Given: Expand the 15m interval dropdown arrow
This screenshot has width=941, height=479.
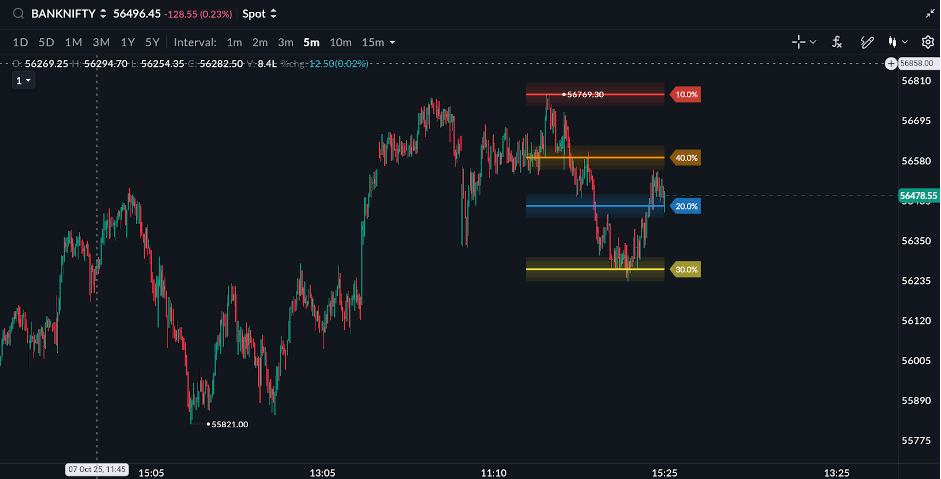Looking at the screenshot, I should click(x=392, y=42).
